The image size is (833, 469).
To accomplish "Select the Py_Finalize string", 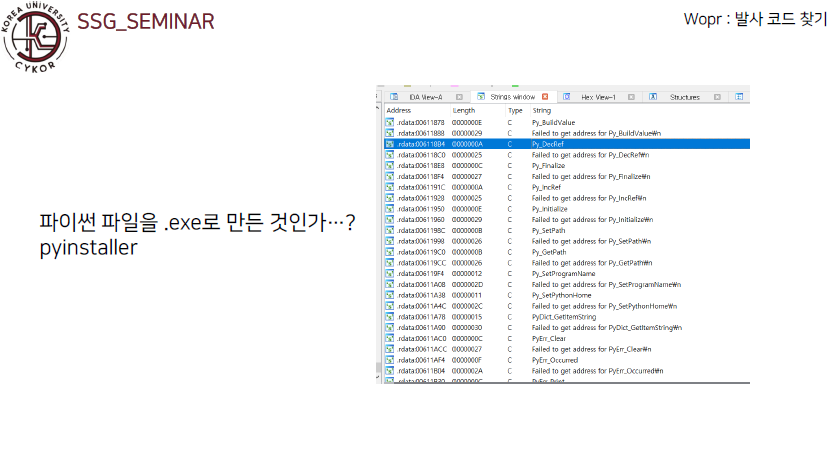I will (x=548, y=166).
